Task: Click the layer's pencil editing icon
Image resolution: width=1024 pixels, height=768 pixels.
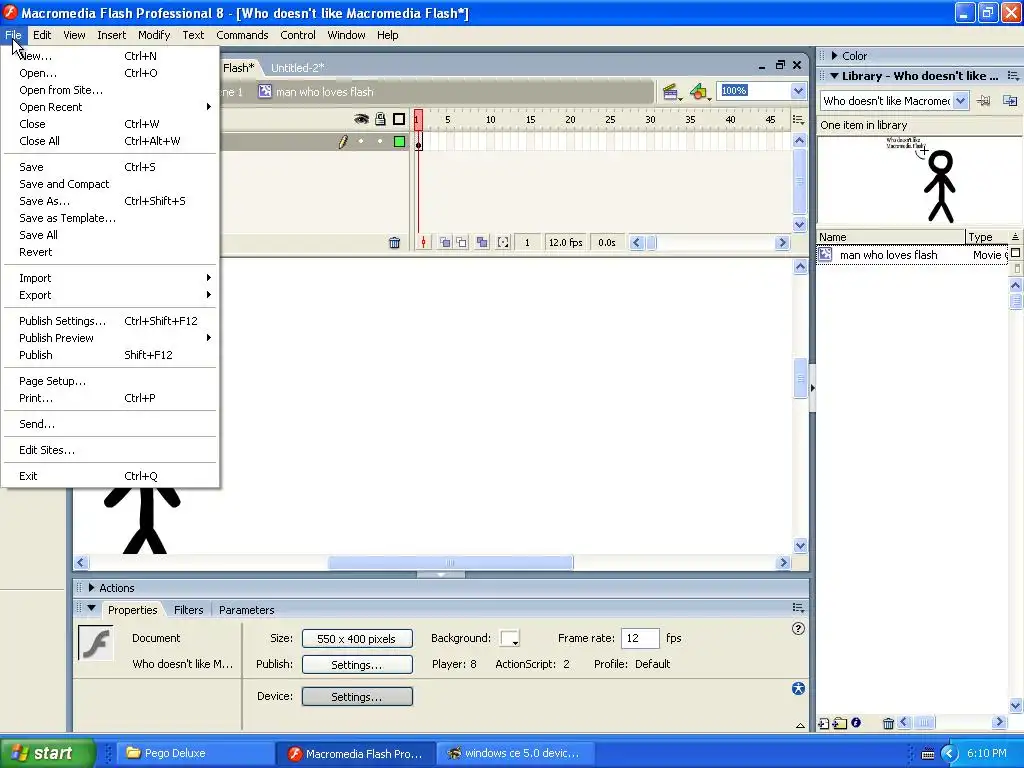Action: coord(343,141)
